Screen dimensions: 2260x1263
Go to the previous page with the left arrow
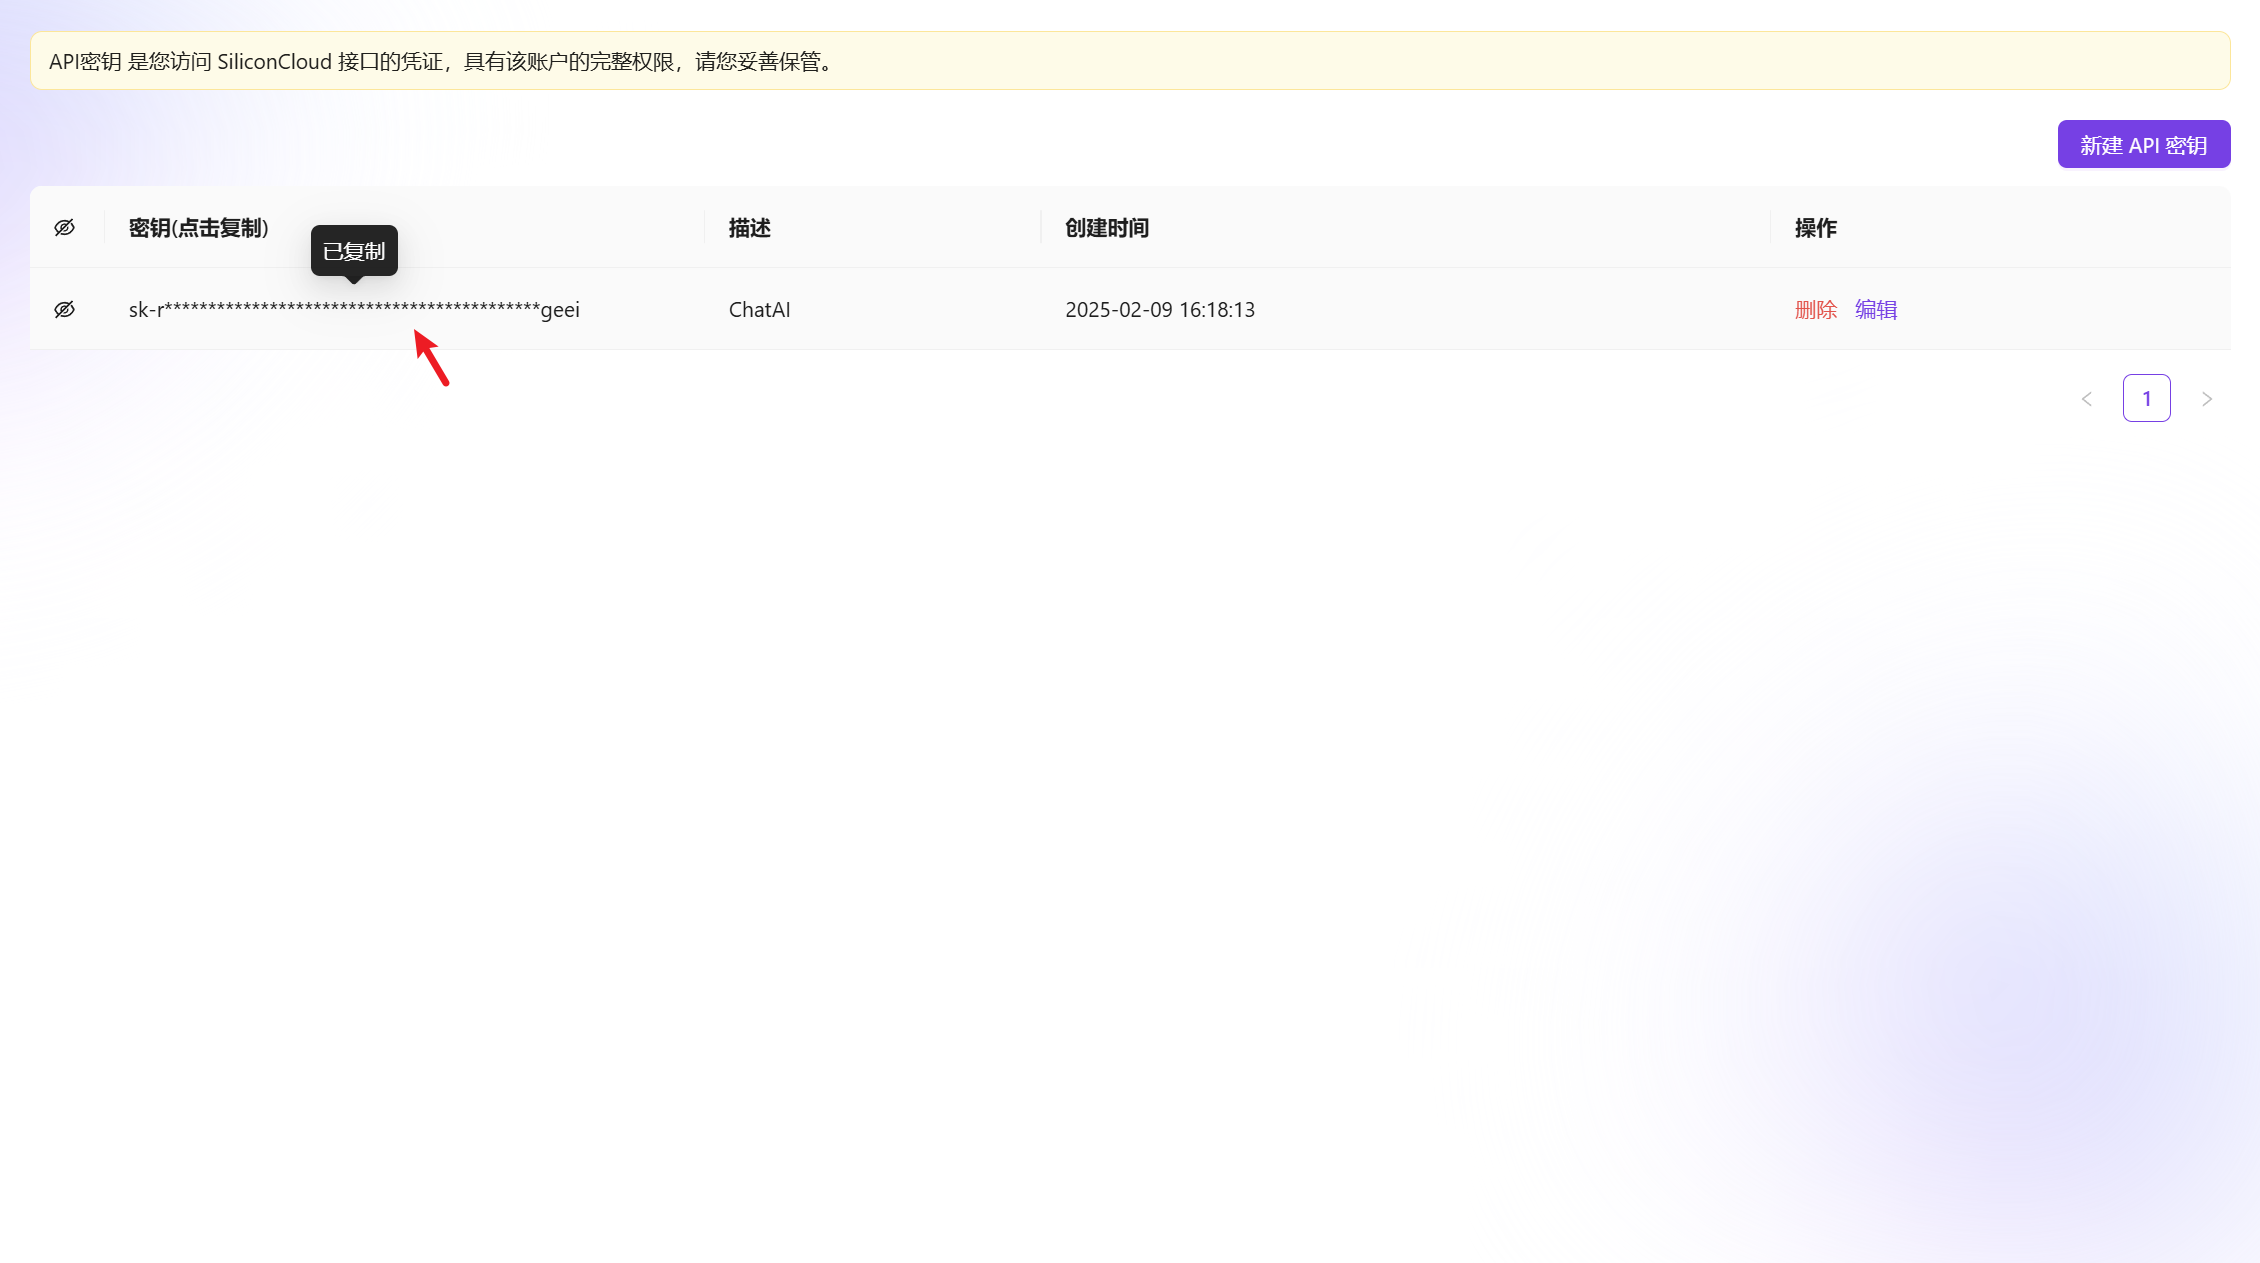pyautogui.click(x=2086, y=399)
